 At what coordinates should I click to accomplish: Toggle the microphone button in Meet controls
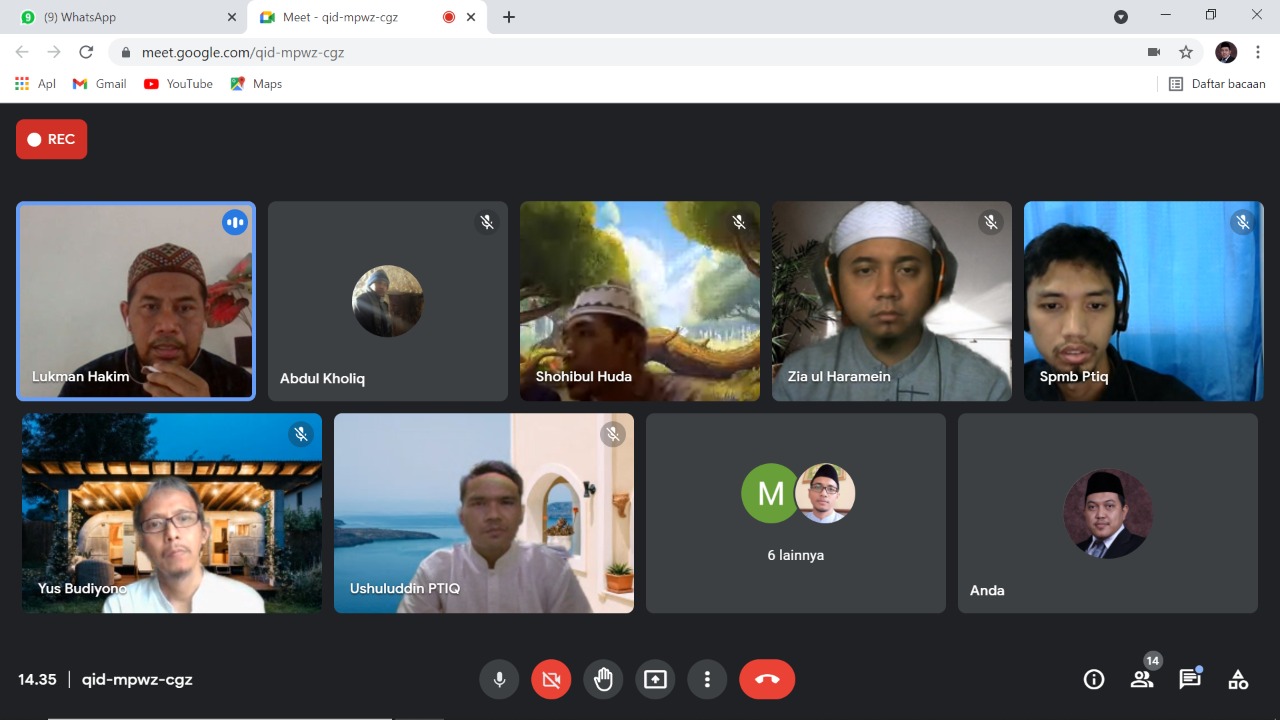499,679
